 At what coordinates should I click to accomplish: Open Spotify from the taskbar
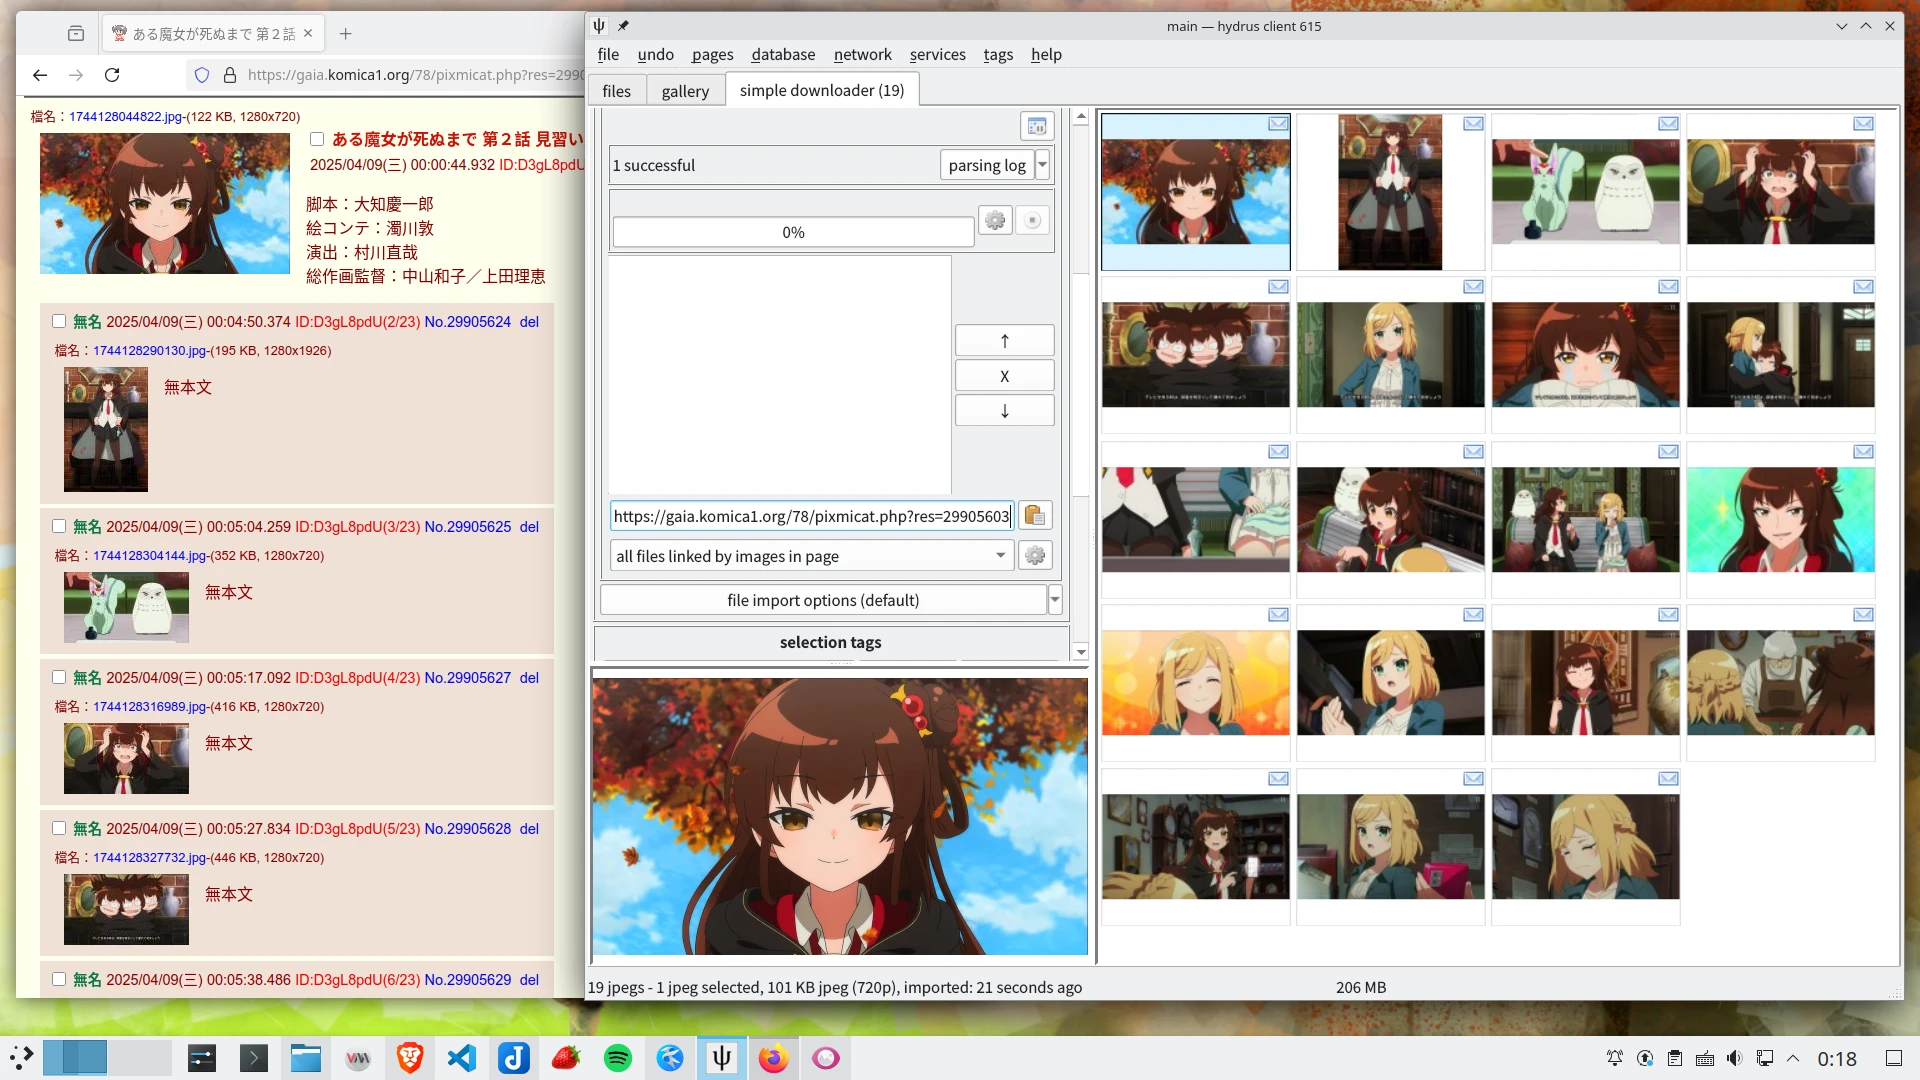pyautogui.click(x=618, y=1058)
